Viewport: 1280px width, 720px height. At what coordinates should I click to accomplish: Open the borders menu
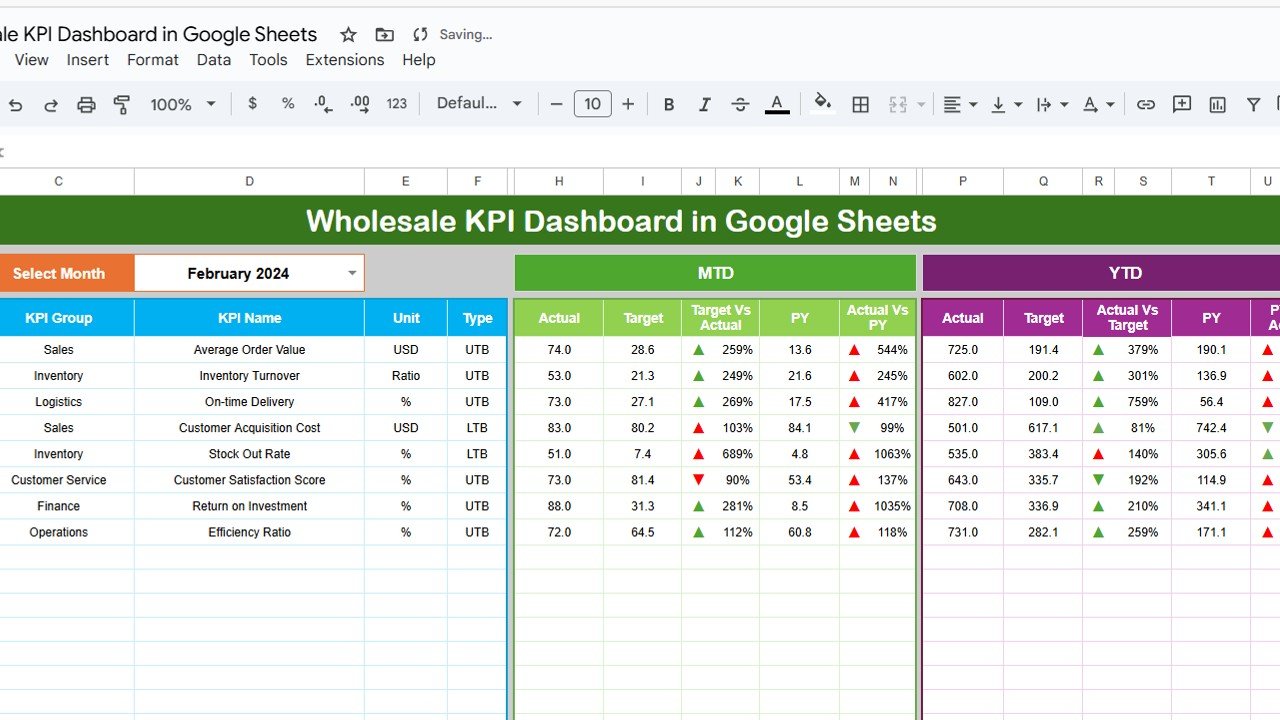click(860, 104)
